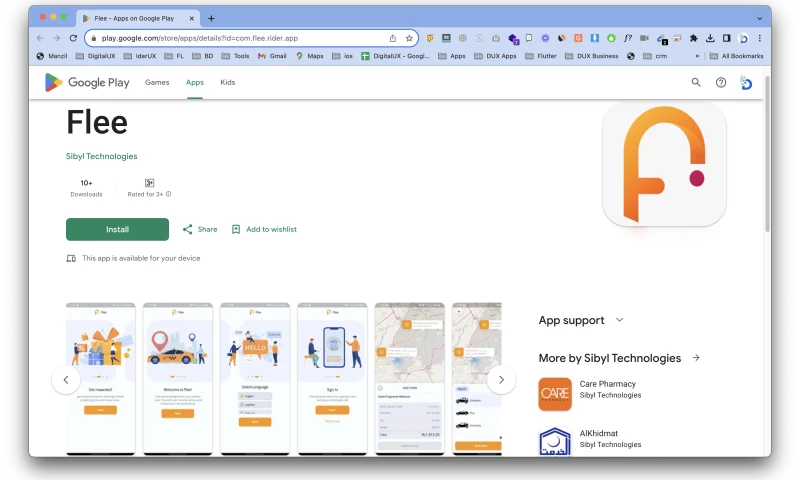Image resolution: width=800 pixels, height=480 pixels.
Task: Expand the App support section
Action: pos(619,320)
